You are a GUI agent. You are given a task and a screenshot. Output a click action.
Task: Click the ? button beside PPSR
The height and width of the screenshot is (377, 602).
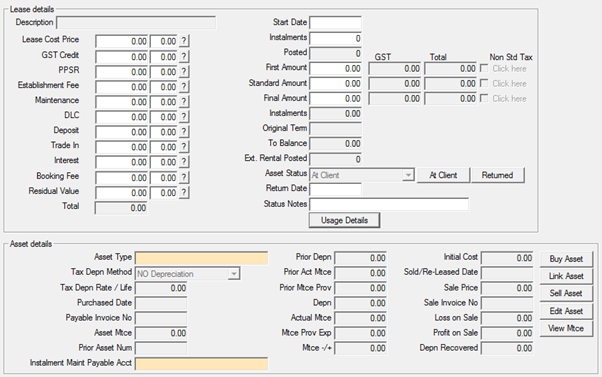pos(184,71)
